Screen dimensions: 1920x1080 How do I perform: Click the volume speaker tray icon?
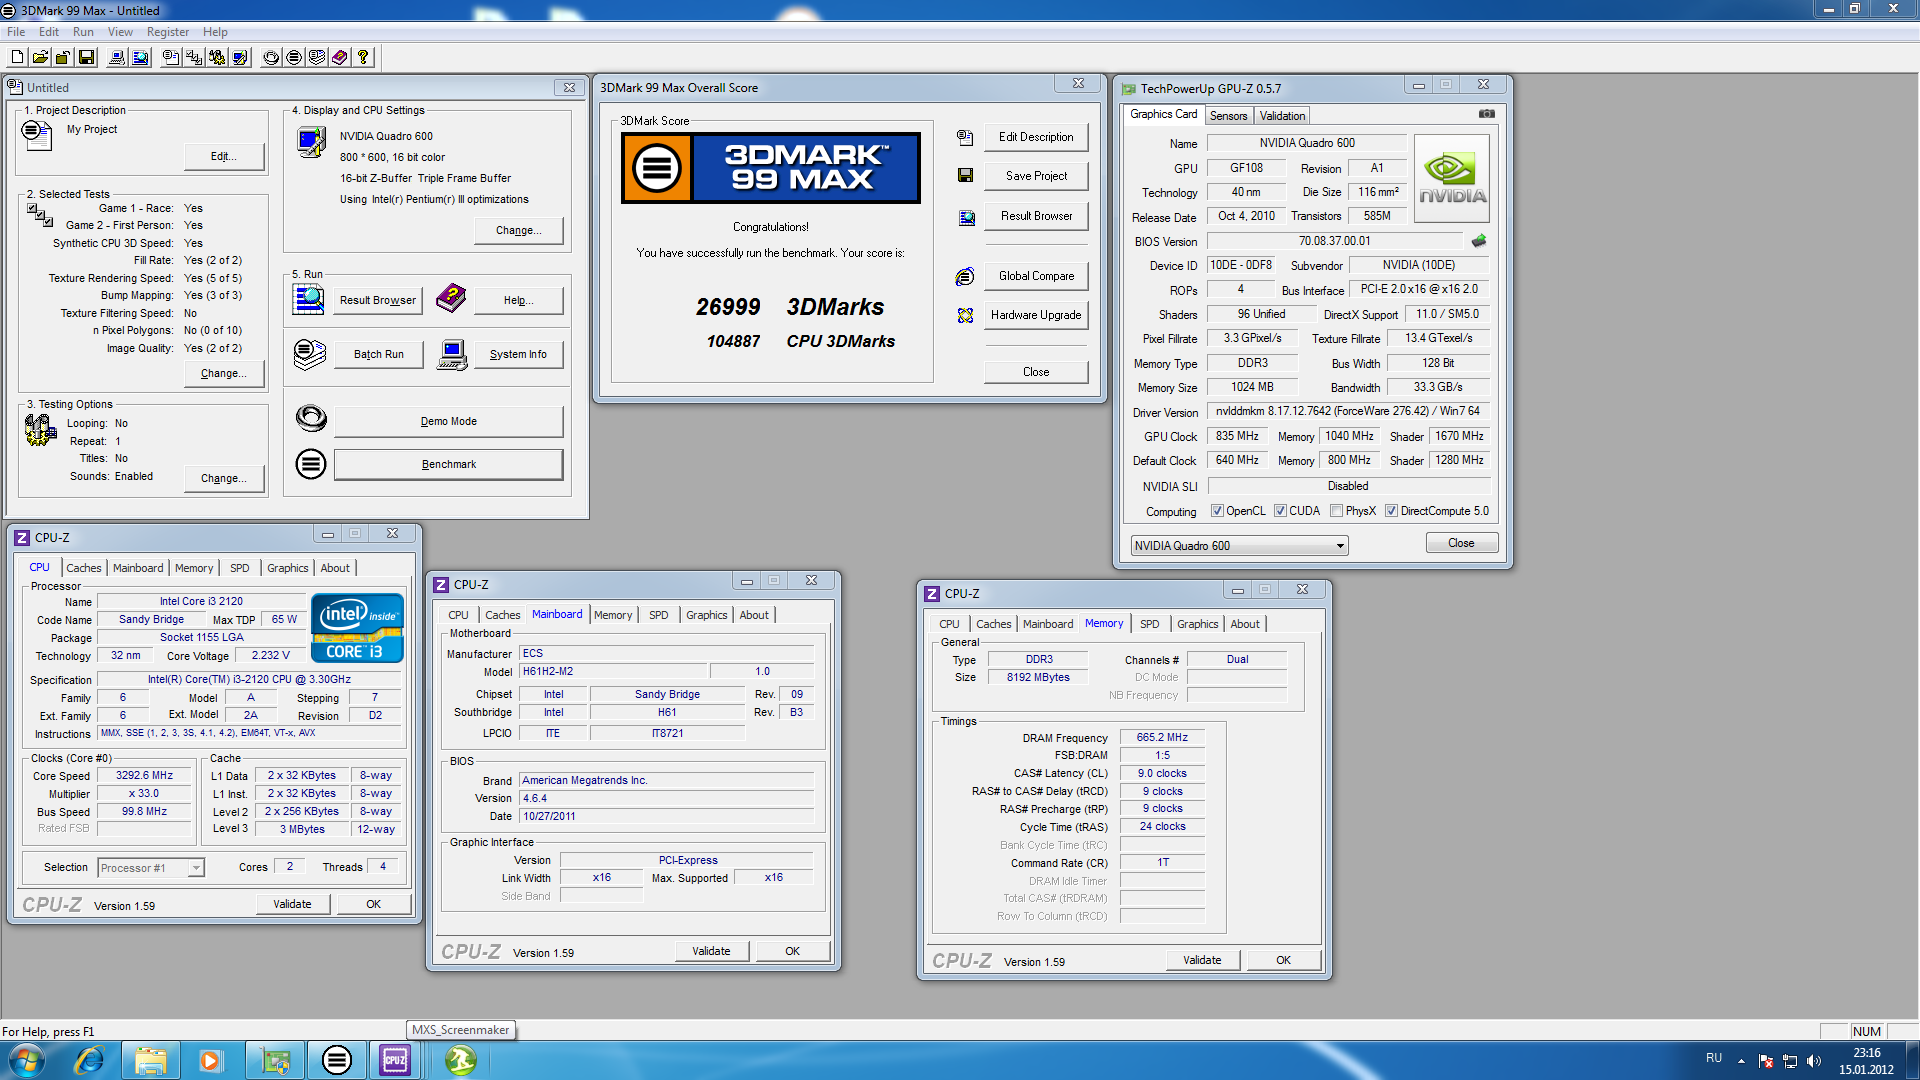tap(1814, 1061)
